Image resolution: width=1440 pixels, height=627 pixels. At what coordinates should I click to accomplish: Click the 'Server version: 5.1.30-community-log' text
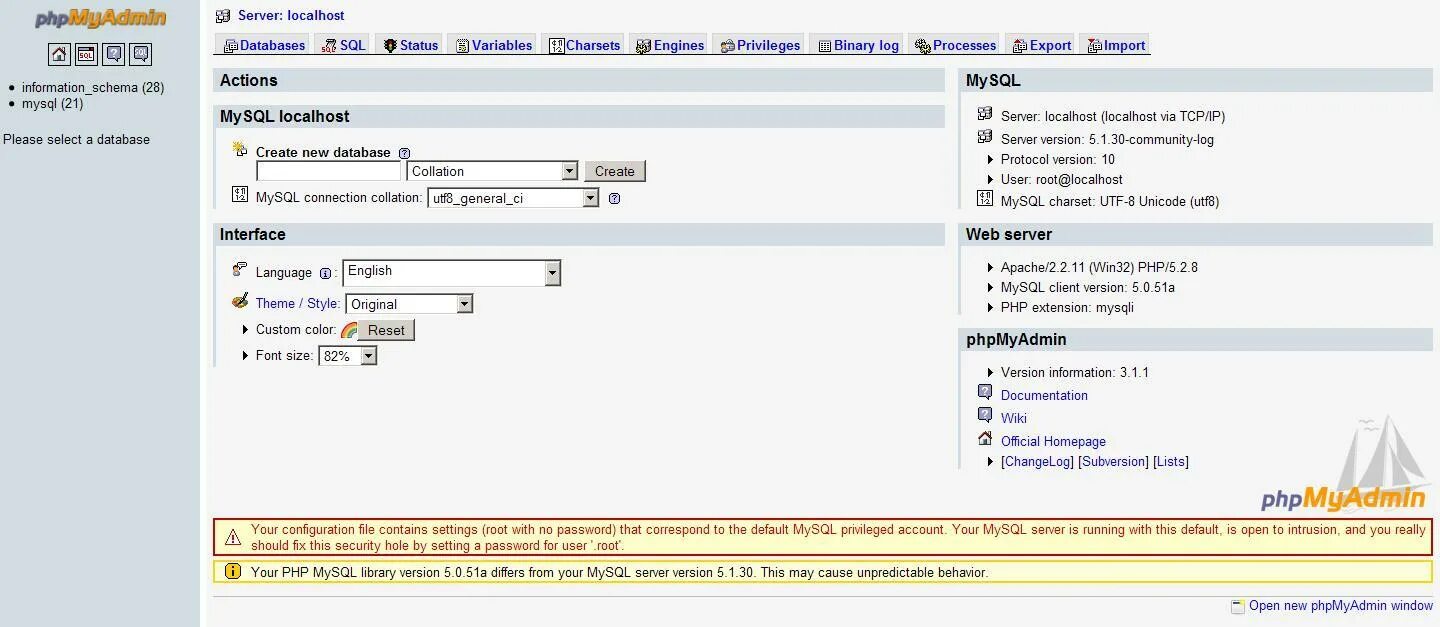point(1107,139)
